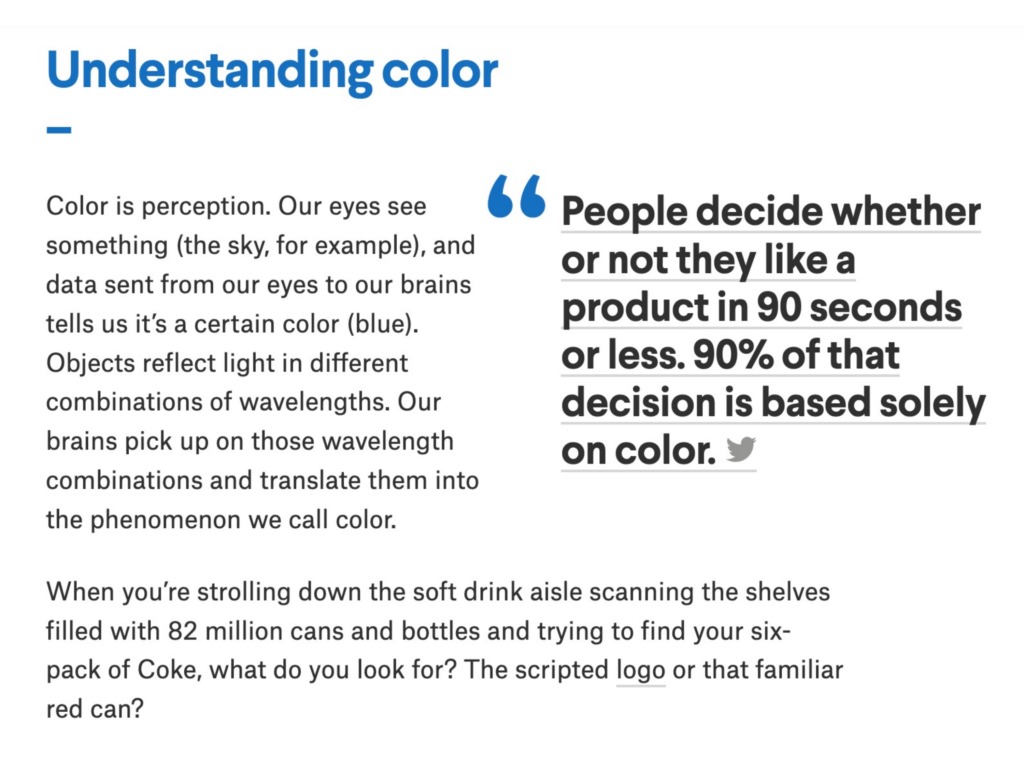Click the short blue dash below the heading
The image size is (1024, 768).
click(59, 130)
